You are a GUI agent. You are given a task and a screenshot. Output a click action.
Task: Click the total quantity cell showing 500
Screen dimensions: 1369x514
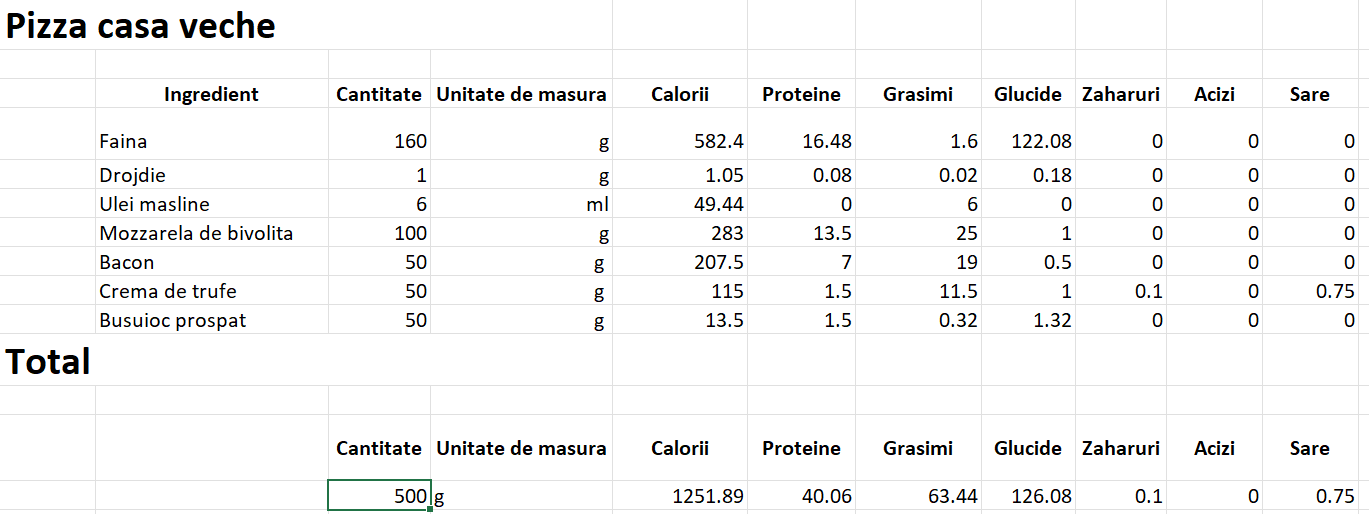pos(380,496)
